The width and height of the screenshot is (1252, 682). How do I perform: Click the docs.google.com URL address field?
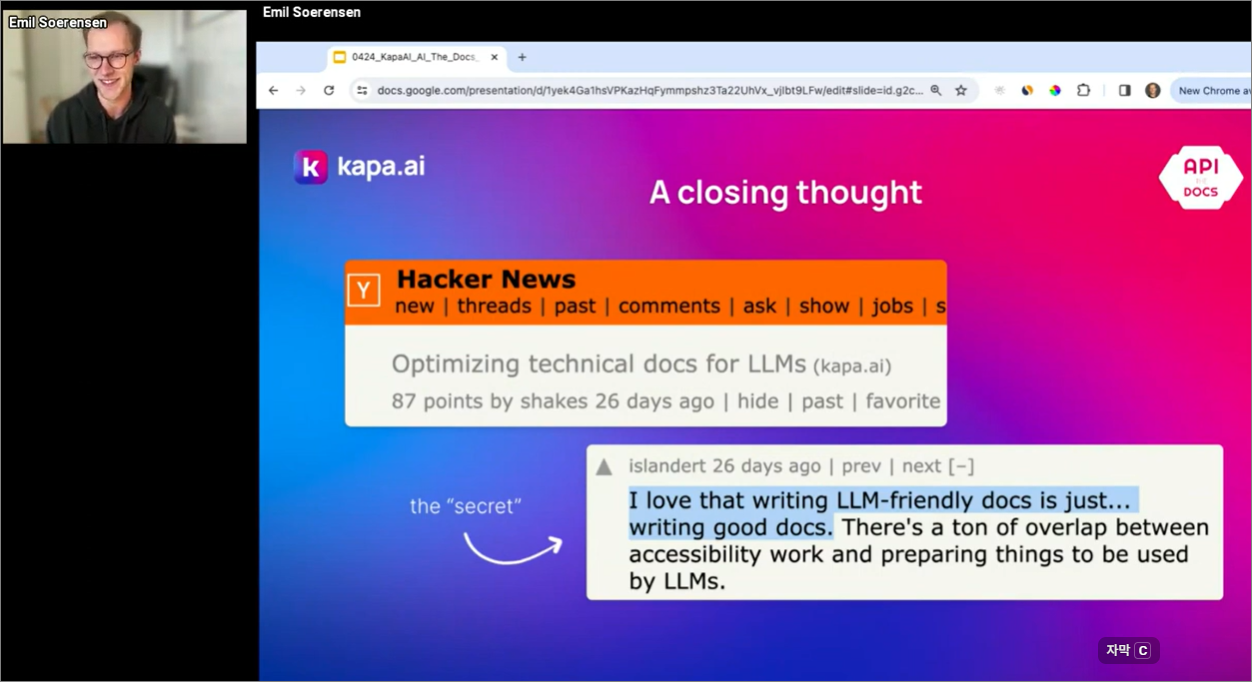649,90
